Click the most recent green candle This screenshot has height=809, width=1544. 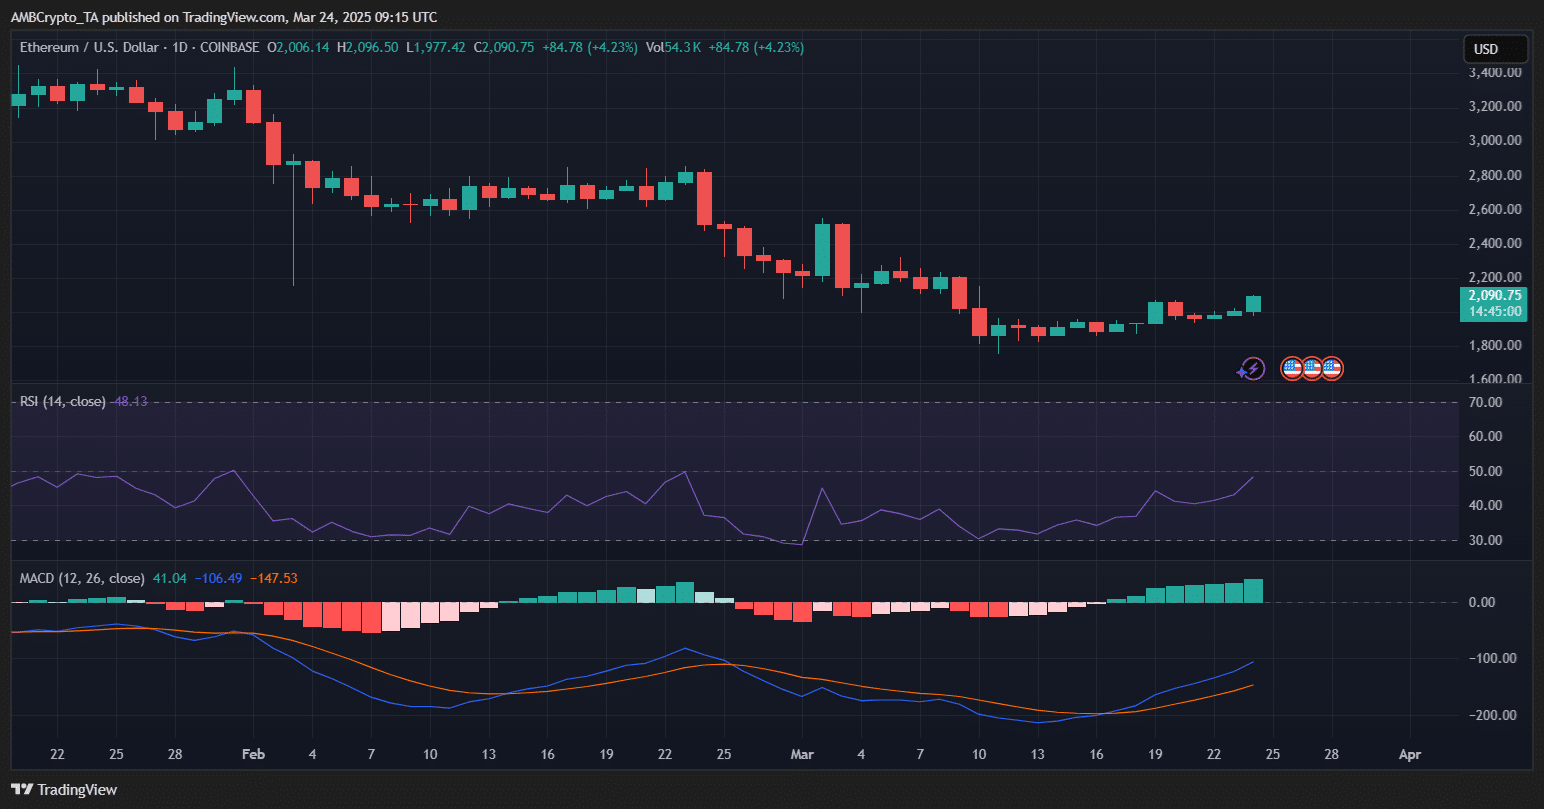(1253, 304)
